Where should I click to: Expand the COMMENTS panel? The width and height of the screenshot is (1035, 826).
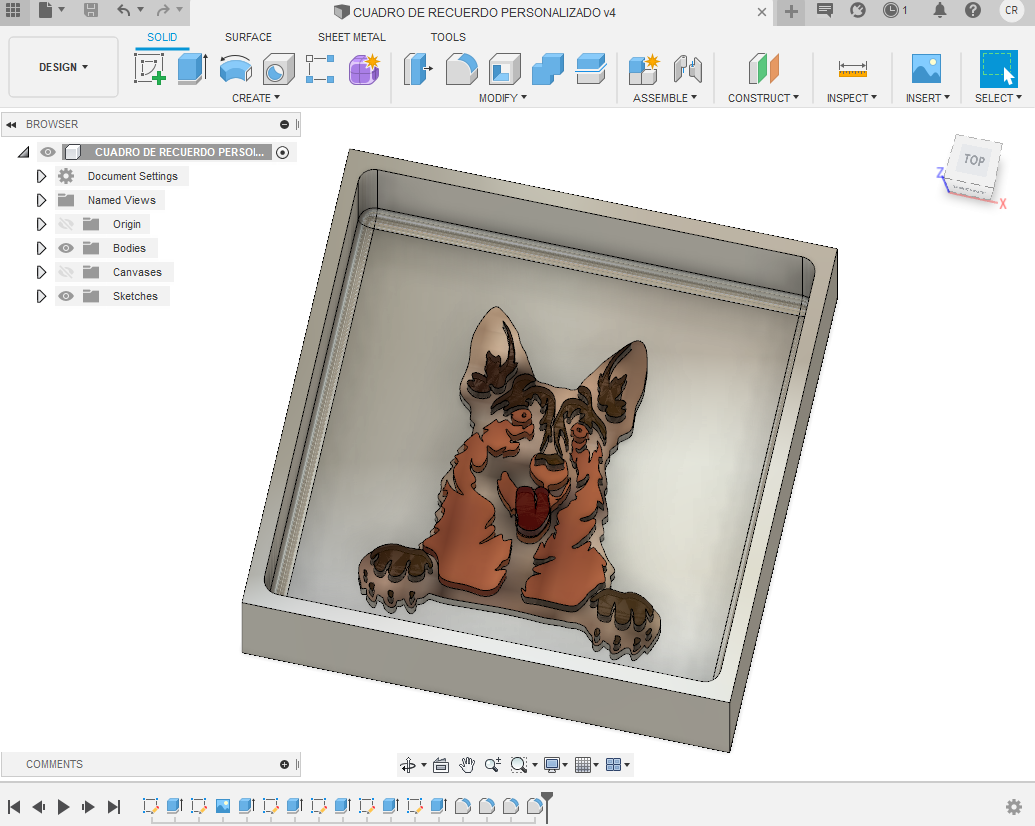pyautogui.click(x=284, y=765)
